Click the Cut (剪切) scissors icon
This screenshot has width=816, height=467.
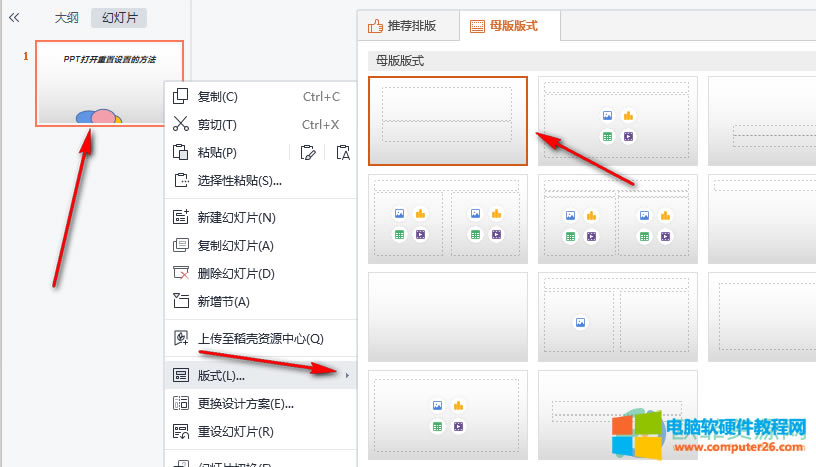click(x=181, y=125)
